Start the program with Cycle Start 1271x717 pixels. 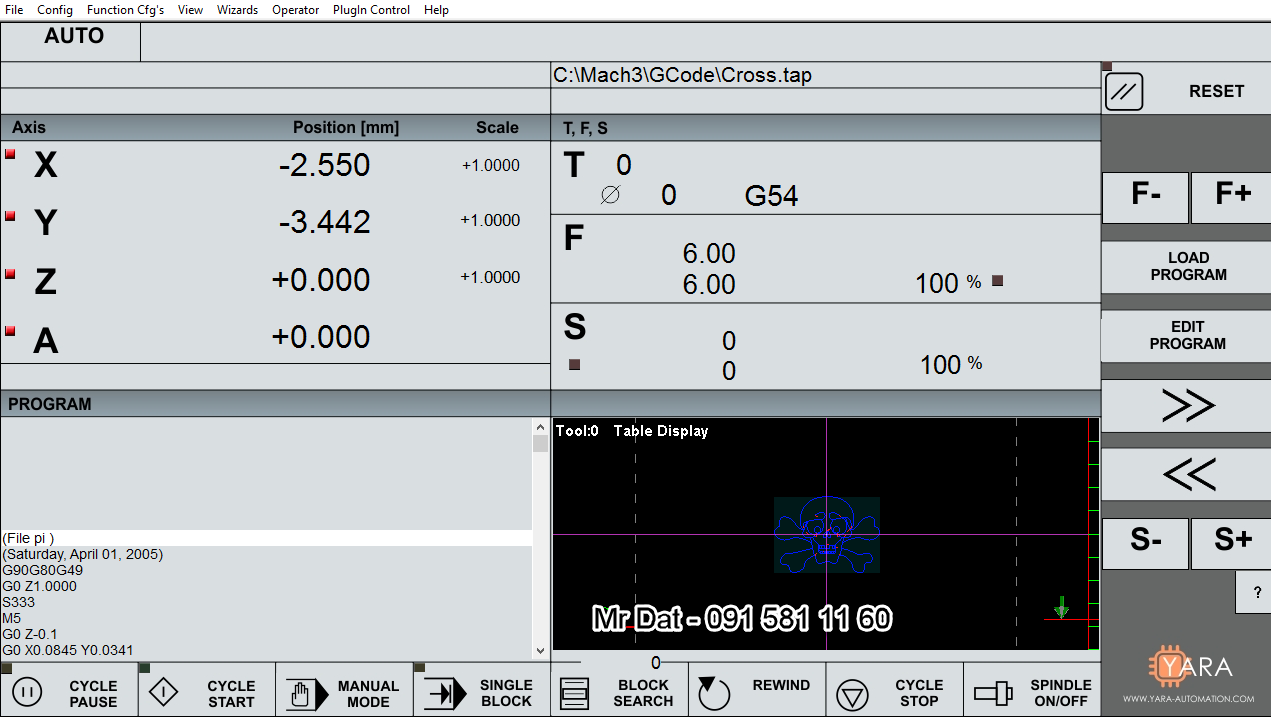[x=207, y=692]
